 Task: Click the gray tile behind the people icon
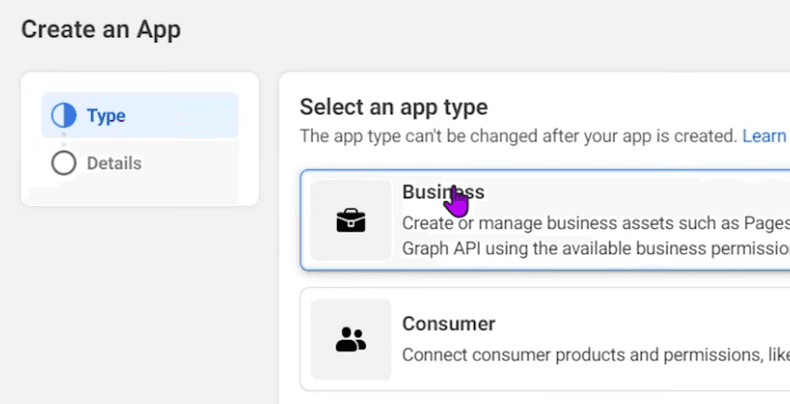point(351,339)
